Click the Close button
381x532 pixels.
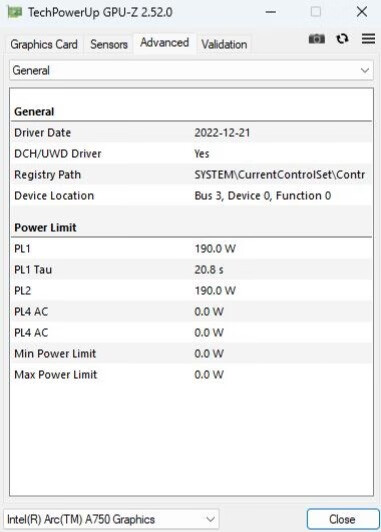tap(342, 519)
